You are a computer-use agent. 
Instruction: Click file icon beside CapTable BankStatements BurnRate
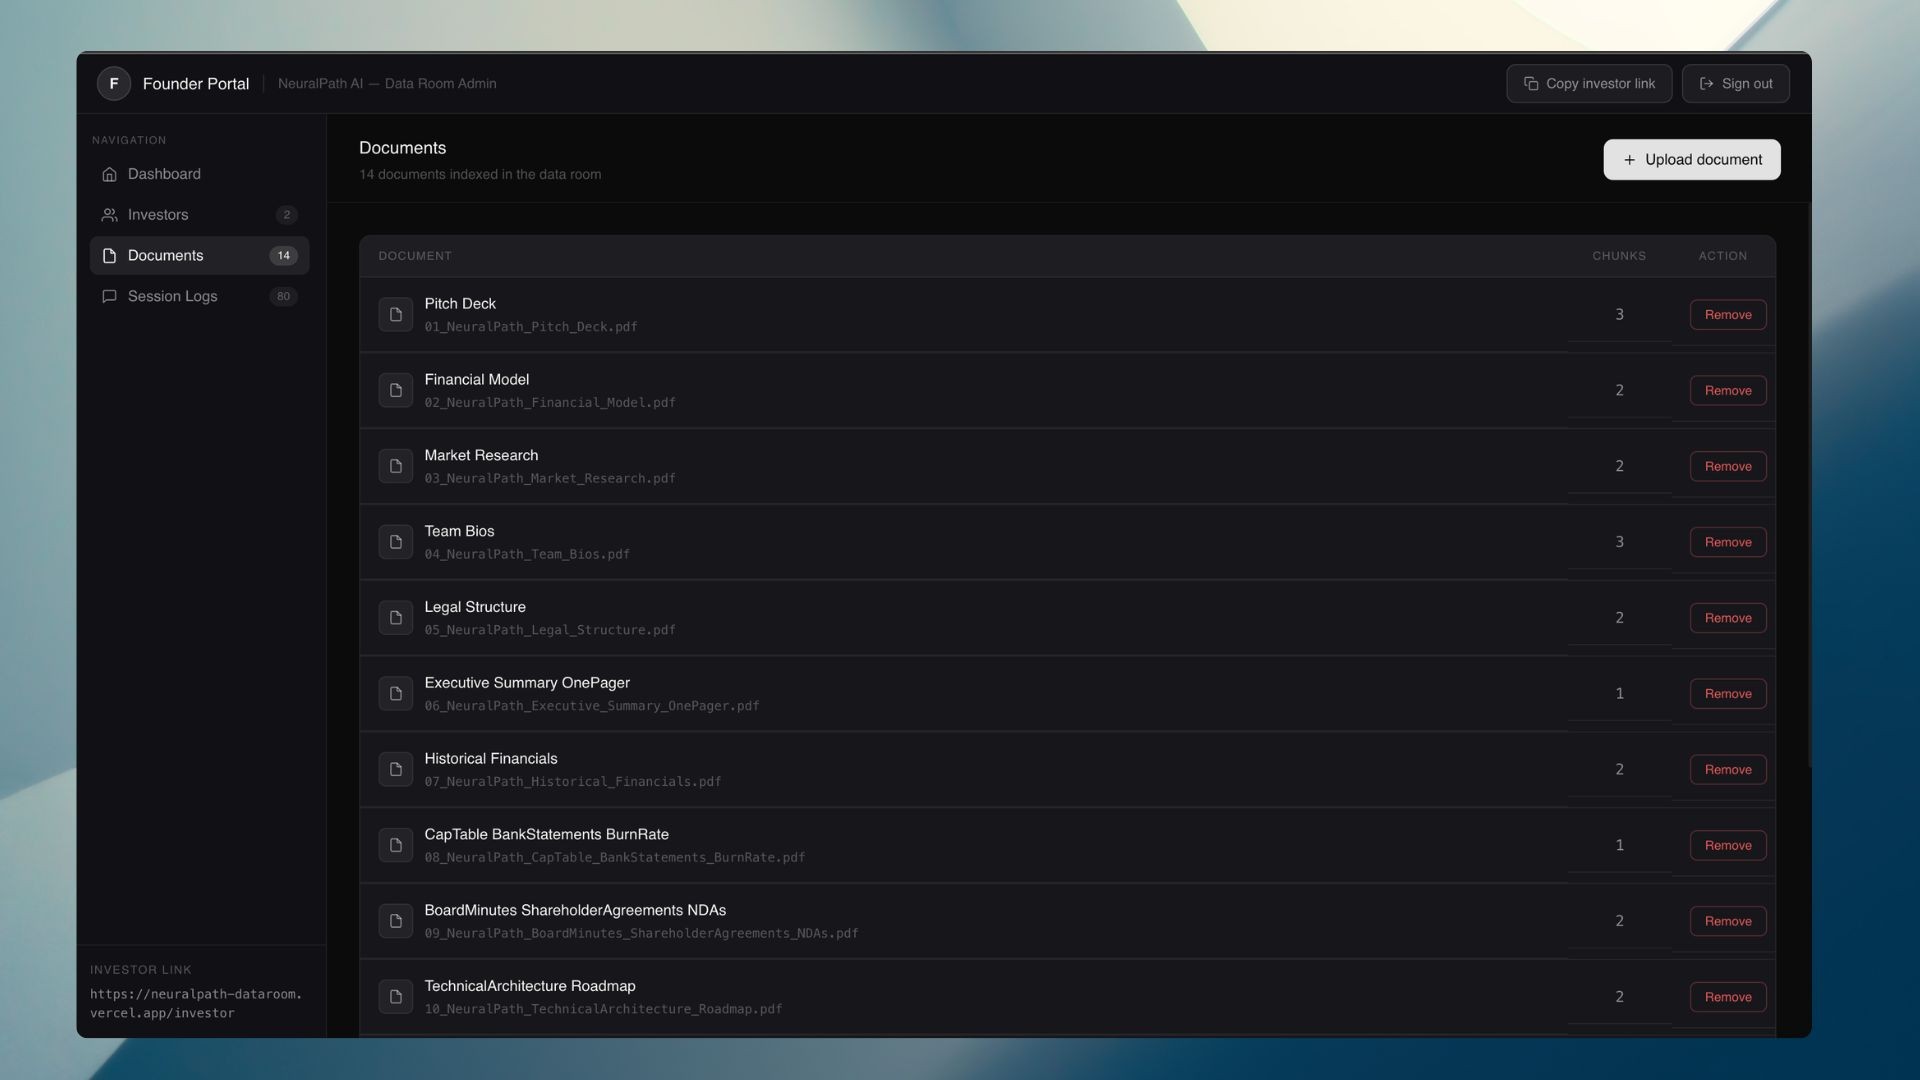point(396,846)
